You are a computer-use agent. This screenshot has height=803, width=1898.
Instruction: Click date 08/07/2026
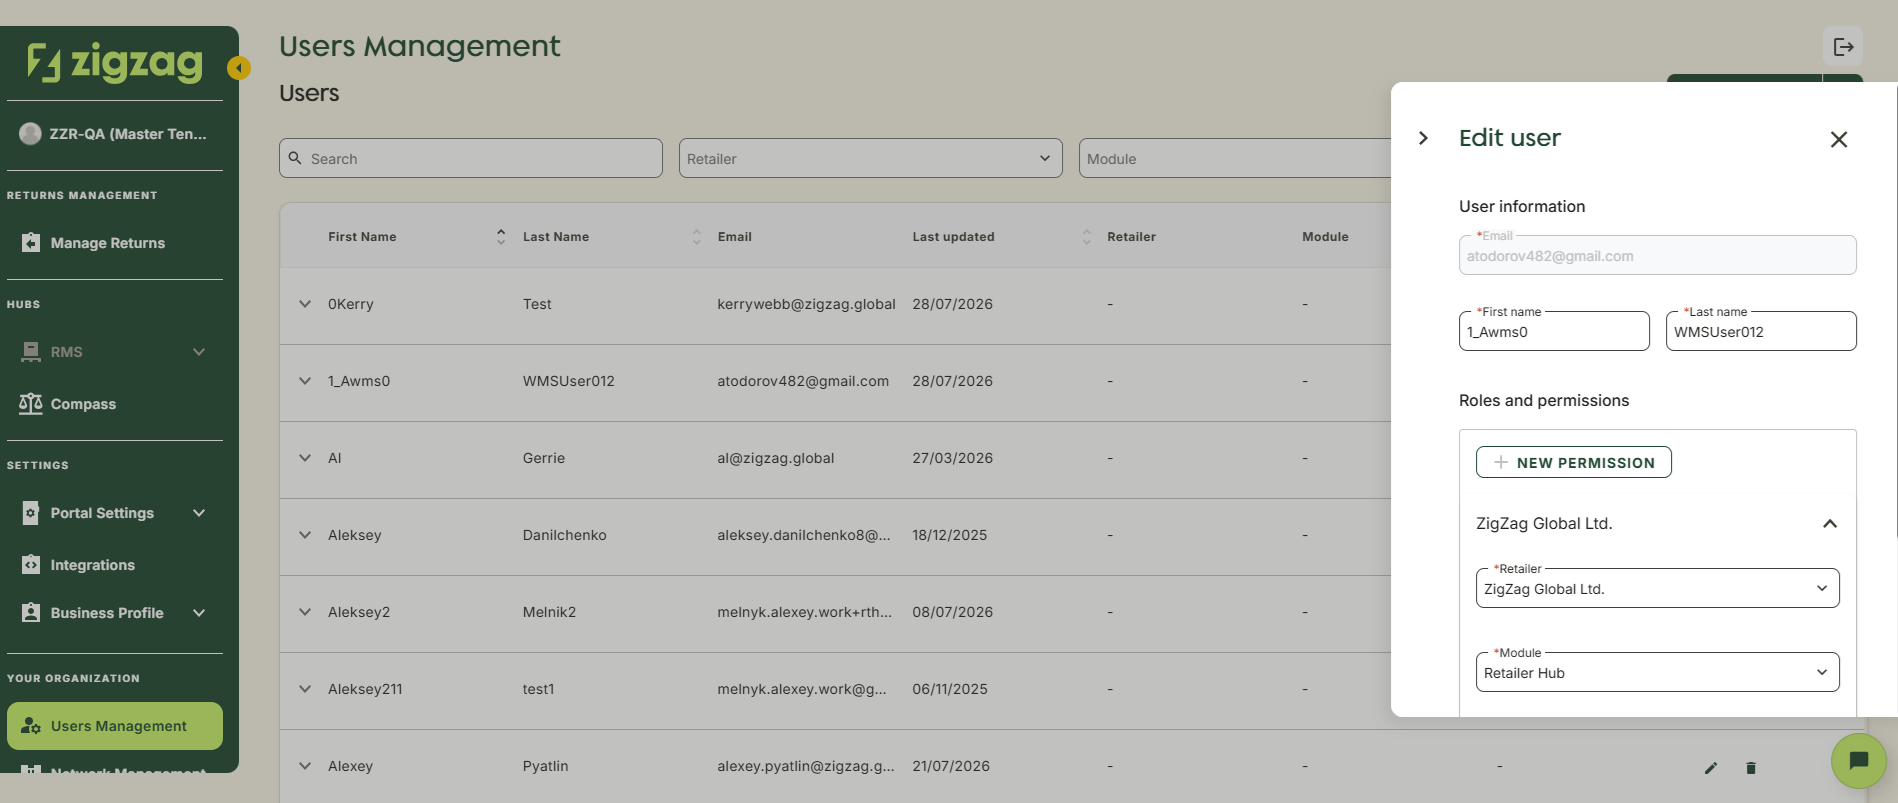953,612
